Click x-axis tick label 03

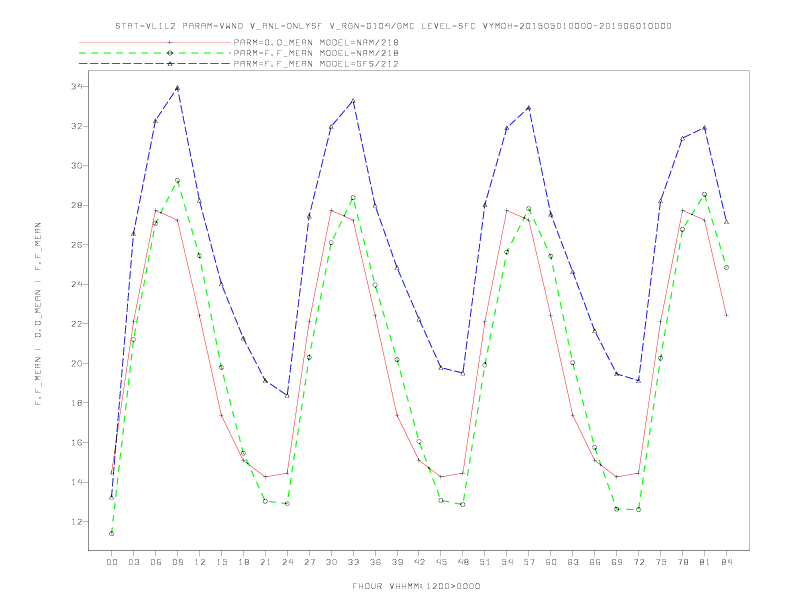click(x=134, y=562)
